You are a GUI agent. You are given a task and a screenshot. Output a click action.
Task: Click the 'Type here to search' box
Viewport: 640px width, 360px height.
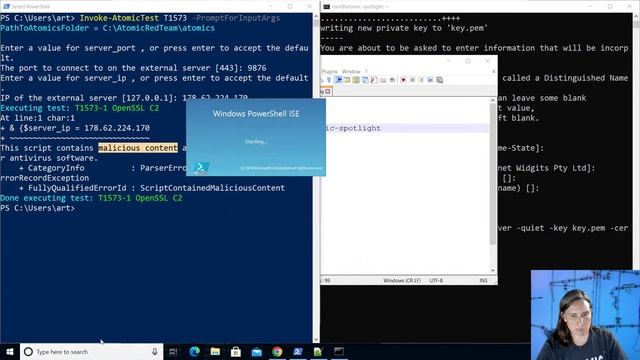pyautogui.click(x=91, y=352)
